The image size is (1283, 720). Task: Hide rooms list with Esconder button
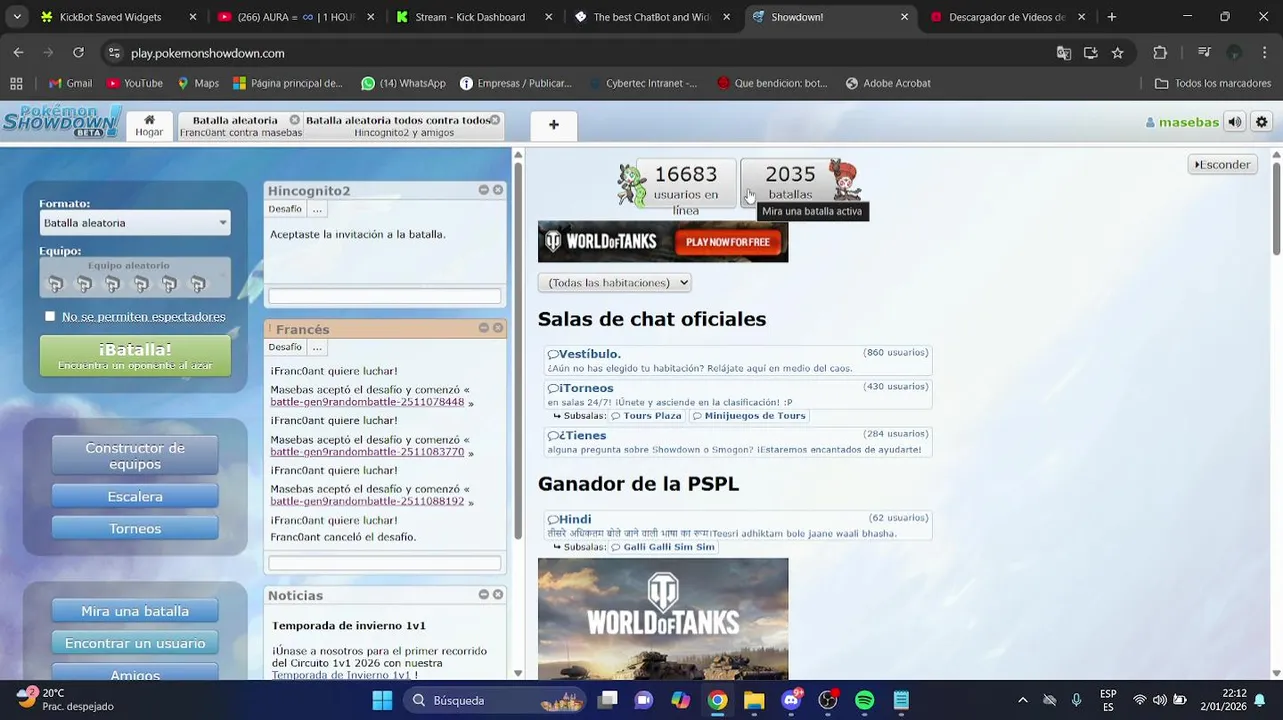pos(1222,164)
